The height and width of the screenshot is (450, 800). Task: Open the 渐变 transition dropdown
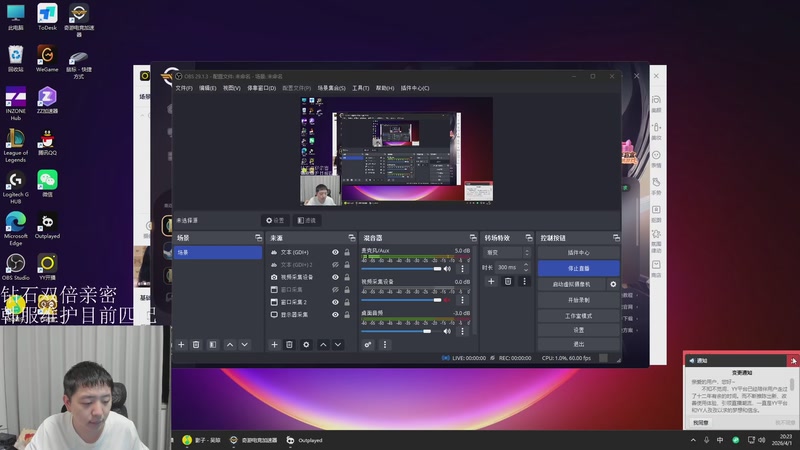point(507,252)
